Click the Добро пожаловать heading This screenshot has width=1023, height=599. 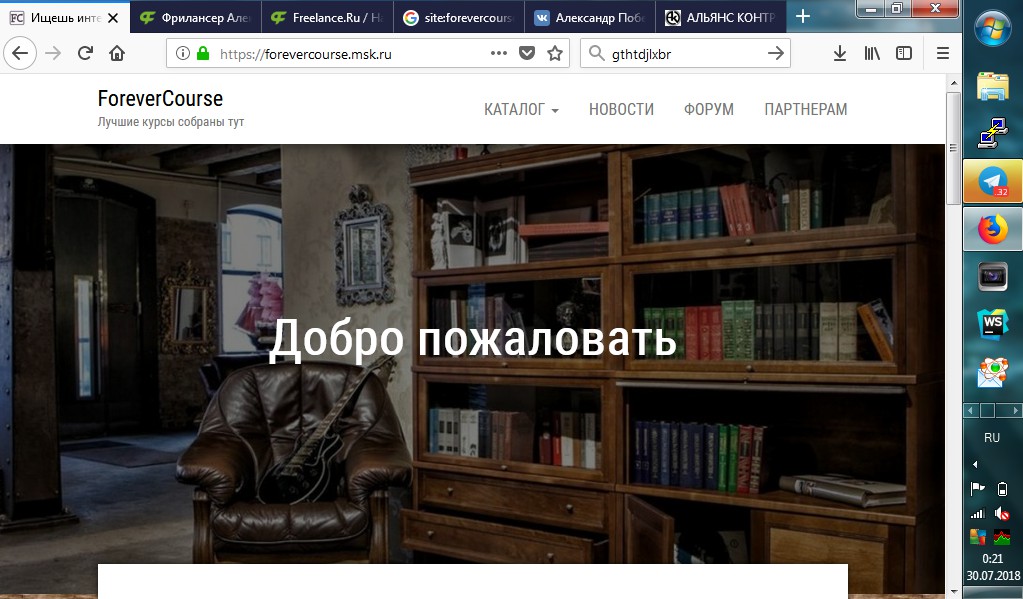pos(472,339)
